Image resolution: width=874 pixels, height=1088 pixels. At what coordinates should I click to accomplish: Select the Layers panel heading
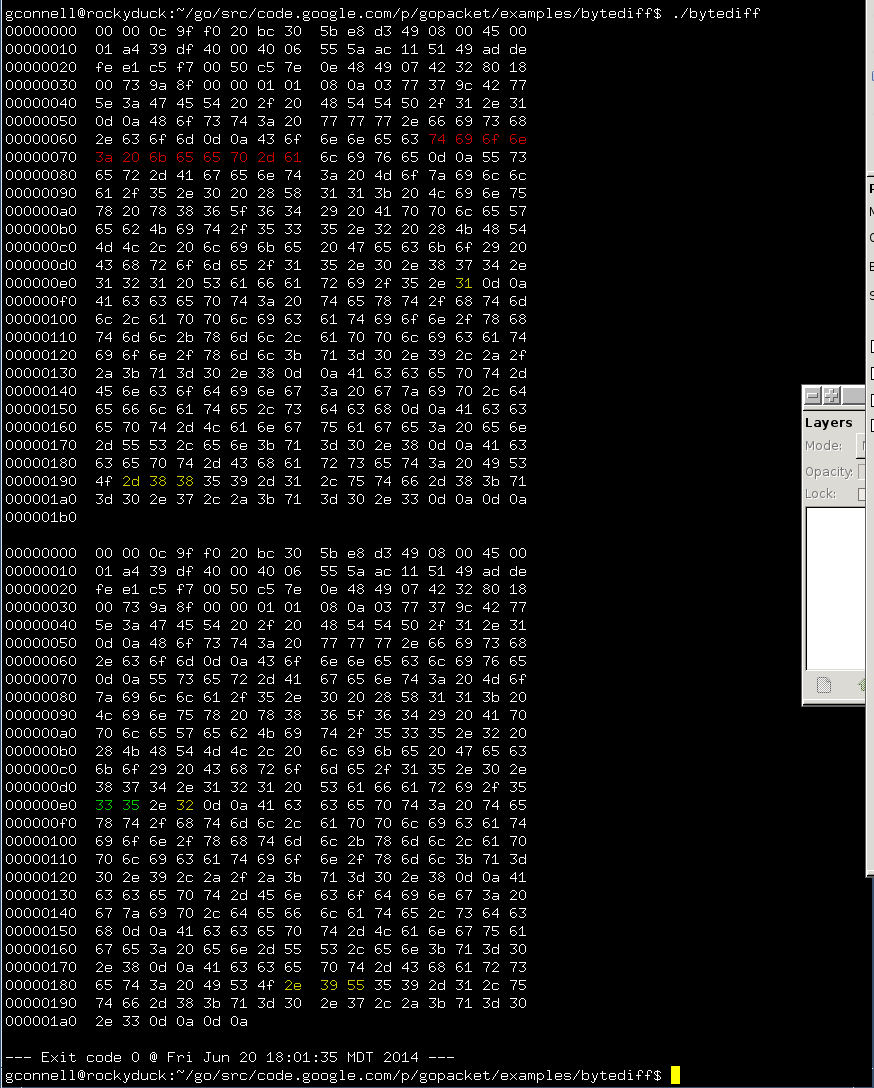pos(828,423)
